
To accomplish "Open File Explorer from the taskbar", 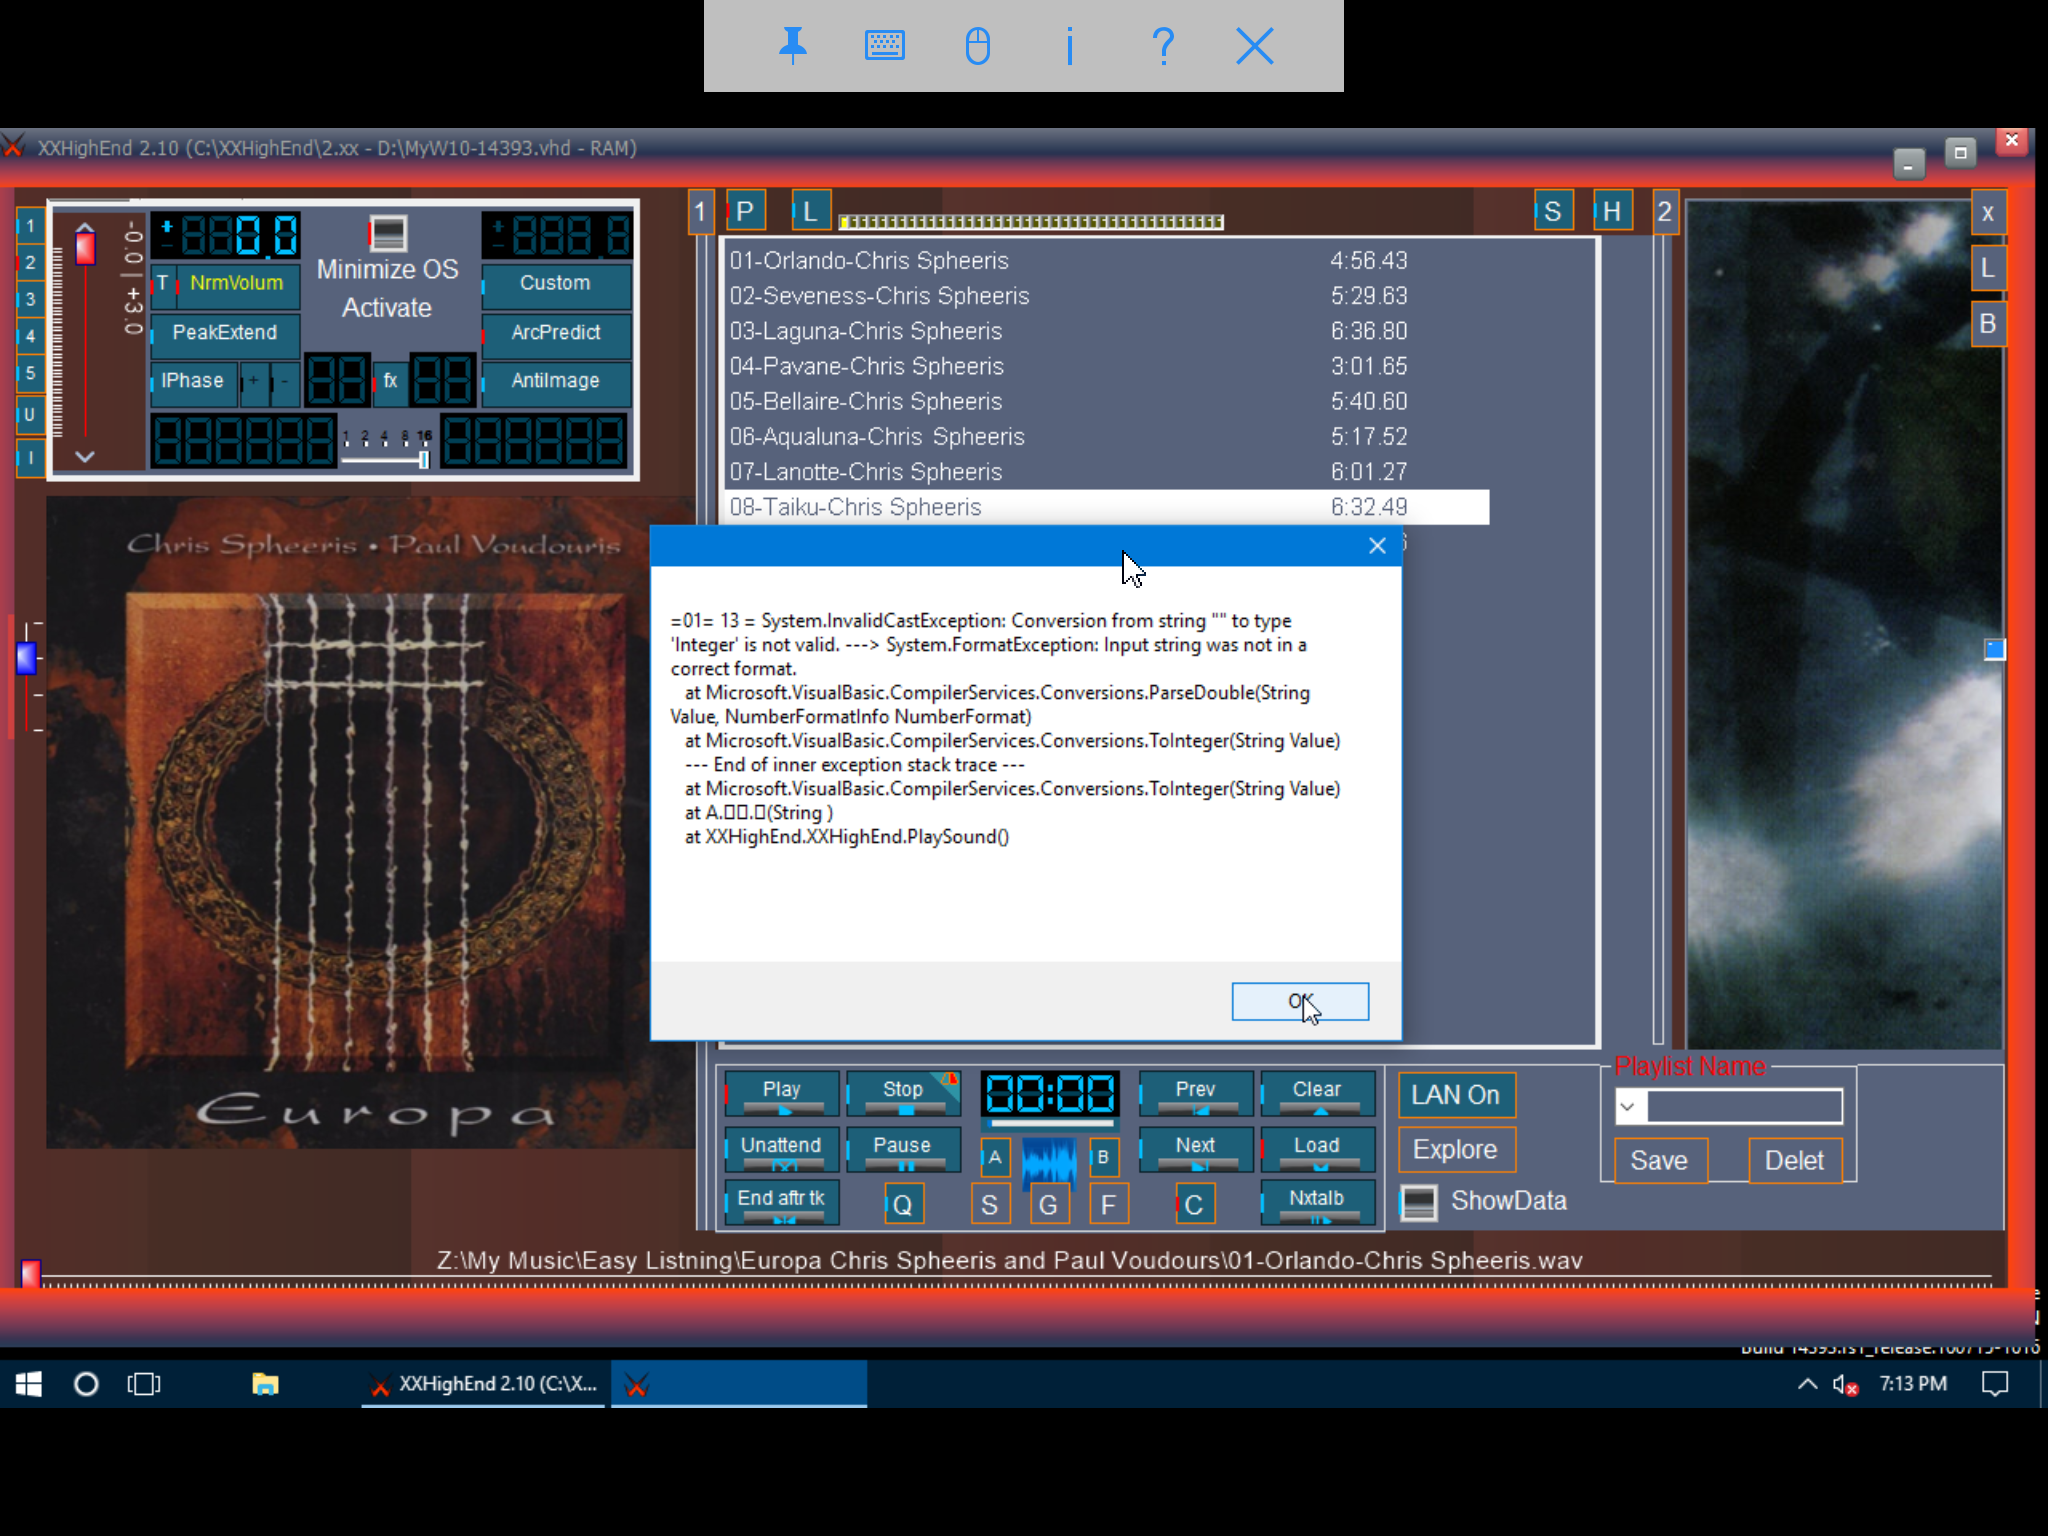I will (265, 1384).
